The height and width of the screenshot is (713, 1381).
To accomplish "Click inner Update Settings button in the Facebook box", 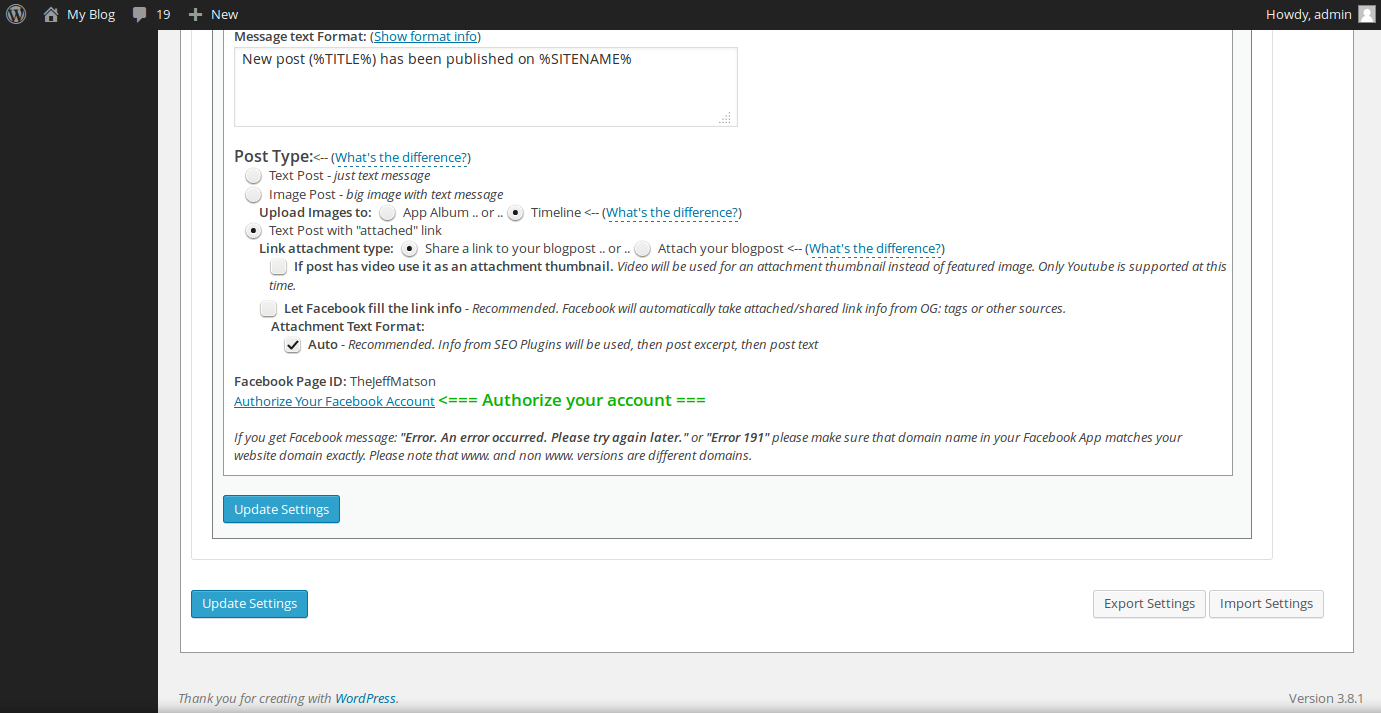I will coord(281,509).
